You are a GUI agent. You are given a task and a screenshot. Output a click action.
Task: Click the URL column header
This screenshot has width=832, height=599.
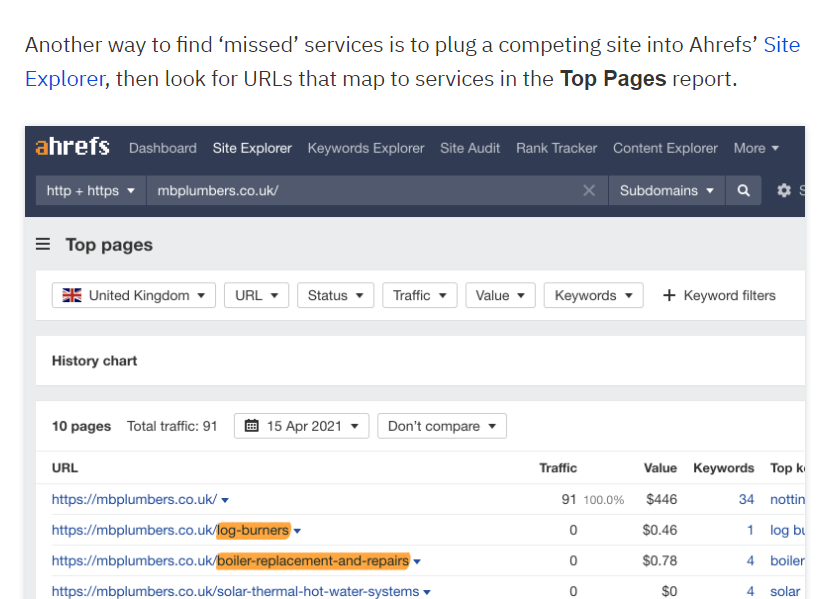[65, 468]
